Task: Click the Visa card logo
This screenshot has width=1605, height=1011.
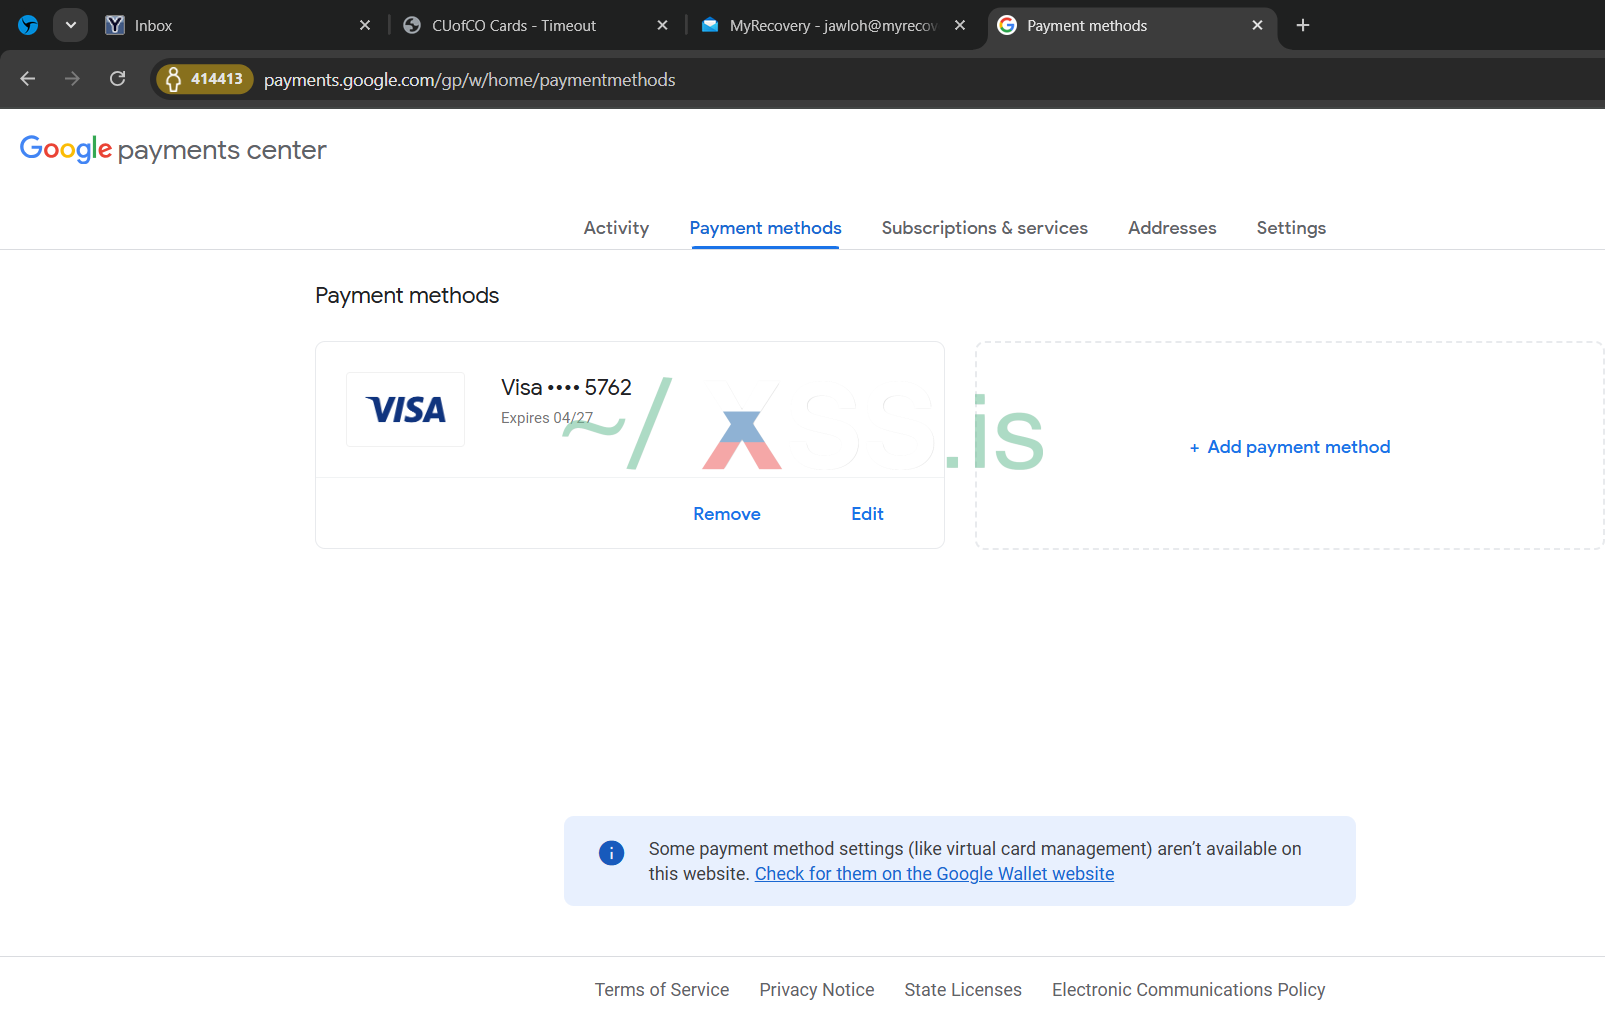Action: [x=405, y=409]
